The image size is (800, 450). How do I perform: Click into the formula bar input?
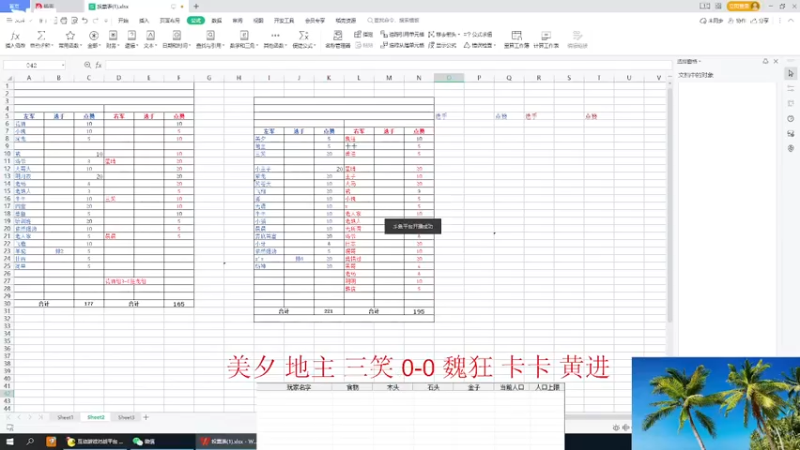tap(388, 65)
